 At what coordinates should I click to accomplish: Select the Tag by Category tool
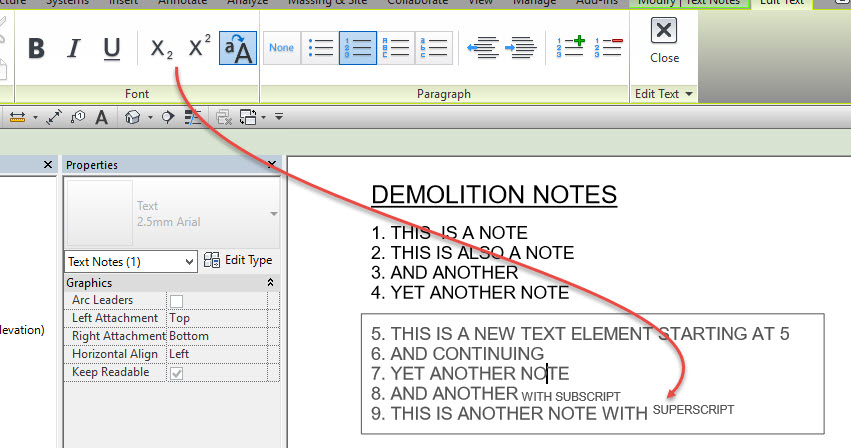click(x=78, y=117)
